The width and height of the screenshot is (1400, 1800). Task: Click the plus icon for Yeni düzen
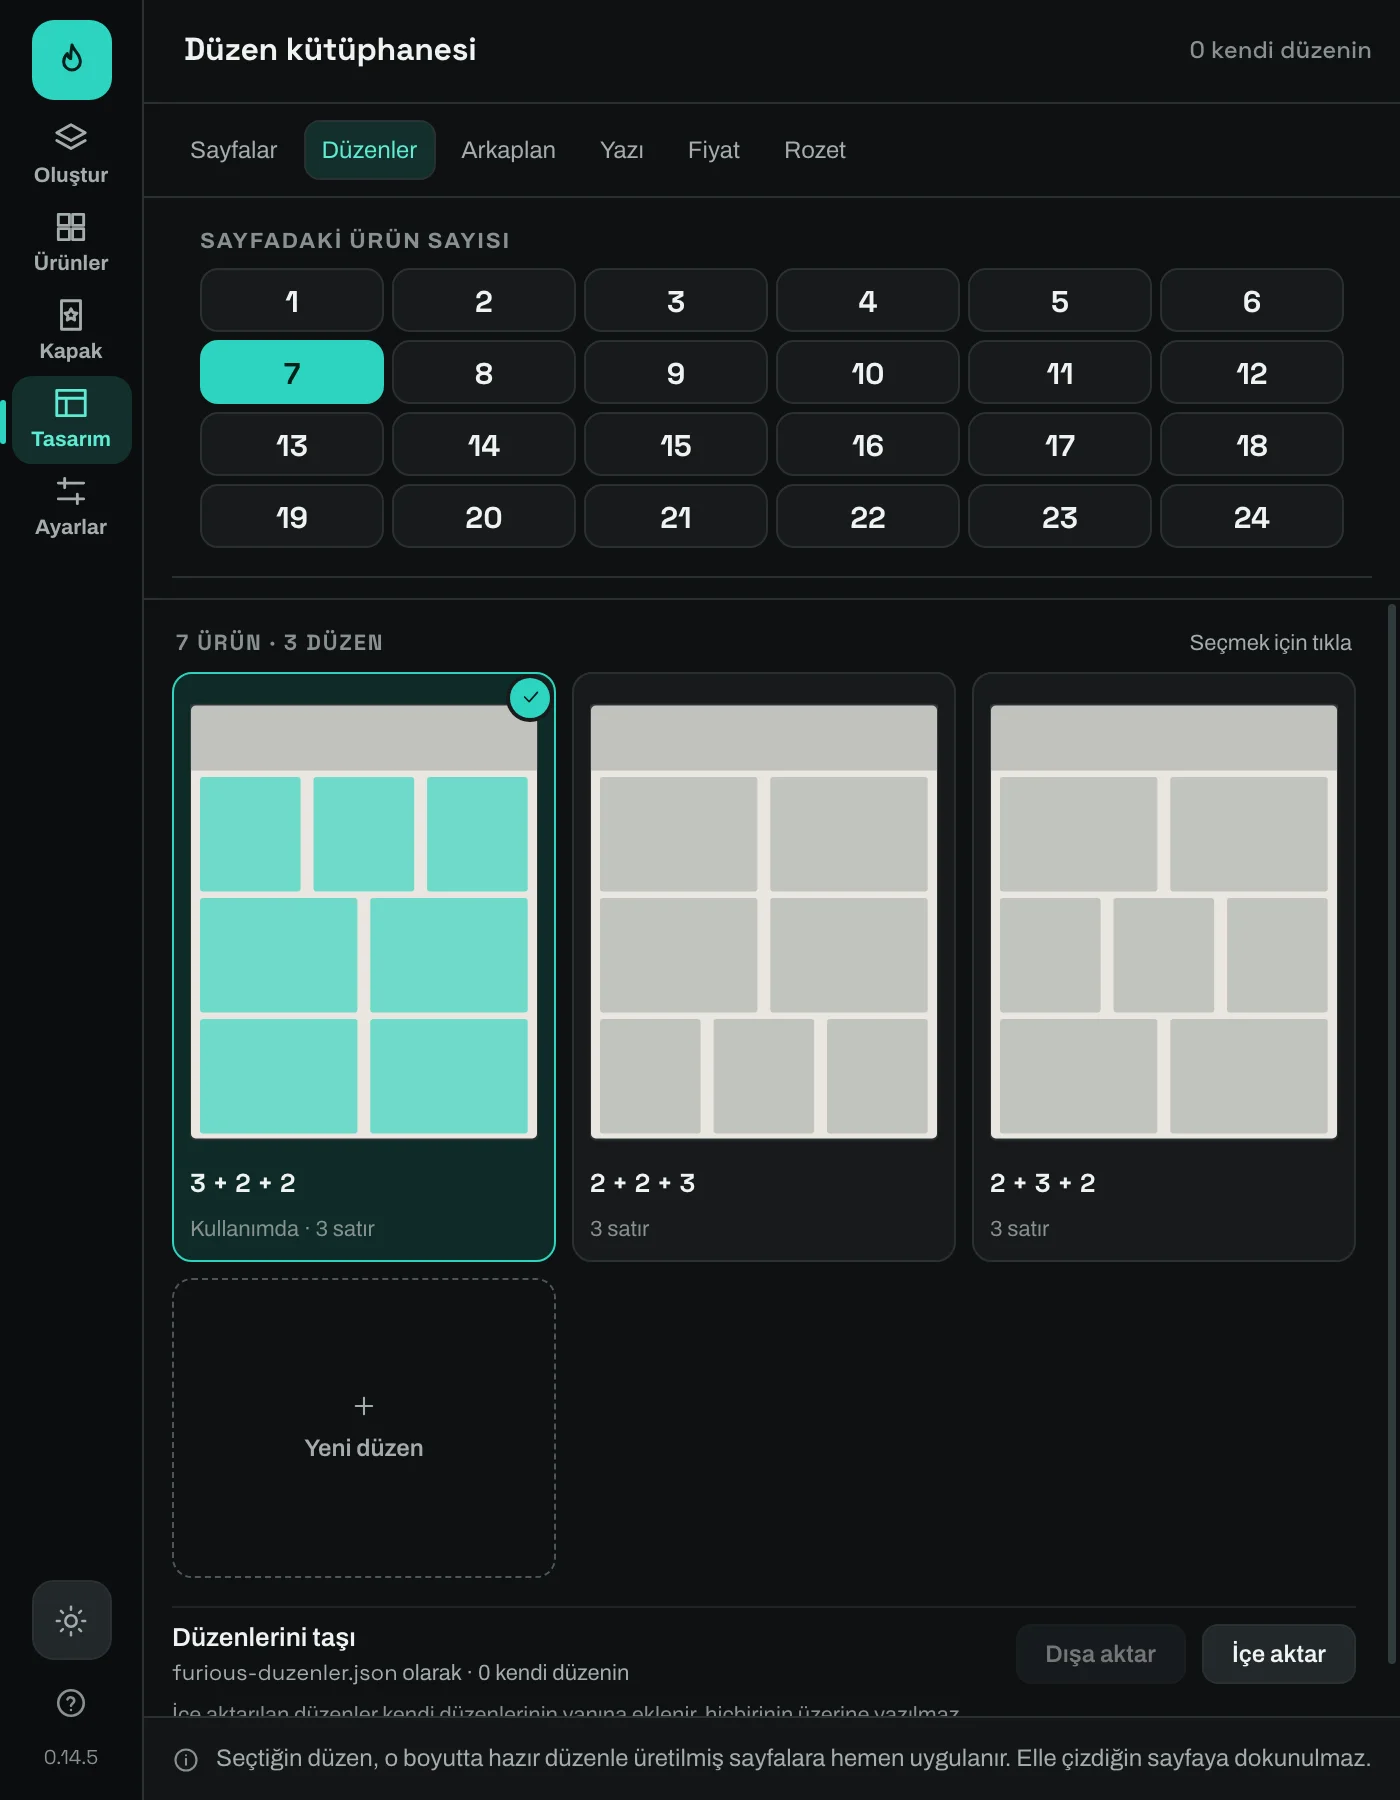point(364,1406)
